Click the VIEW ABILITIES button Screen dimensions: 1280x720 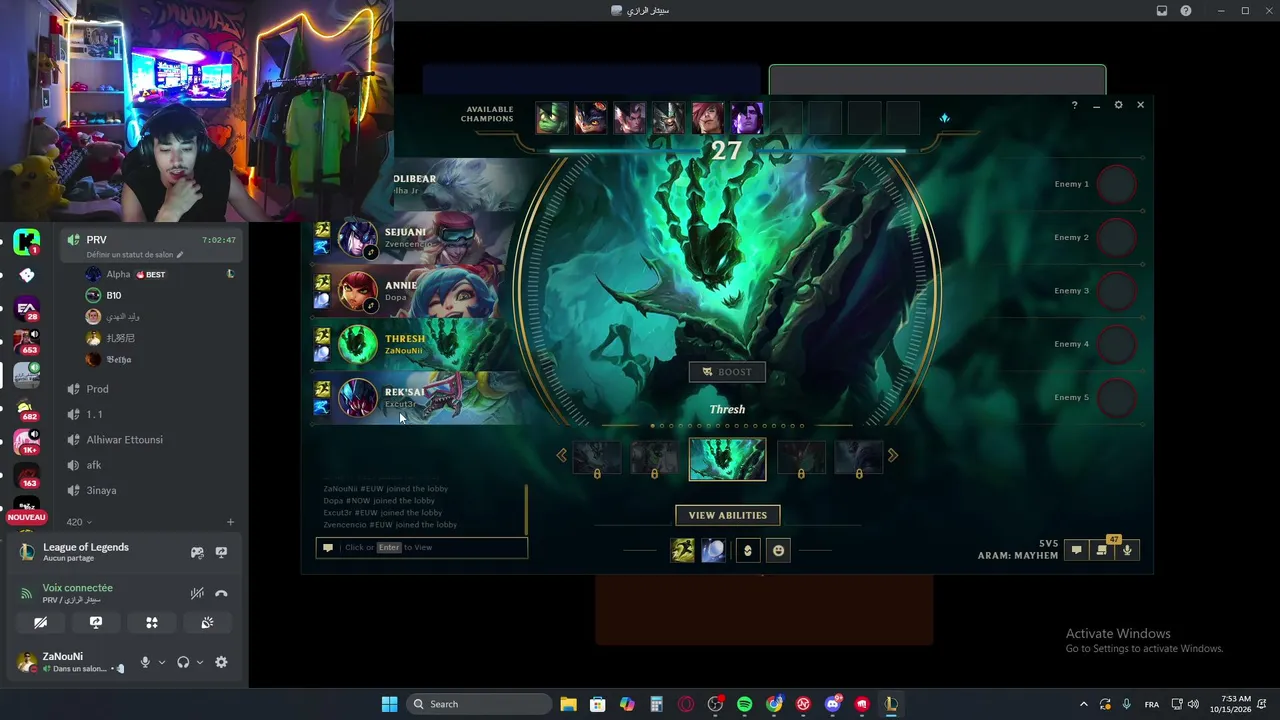pyautogui.click(x=727, y=515)
